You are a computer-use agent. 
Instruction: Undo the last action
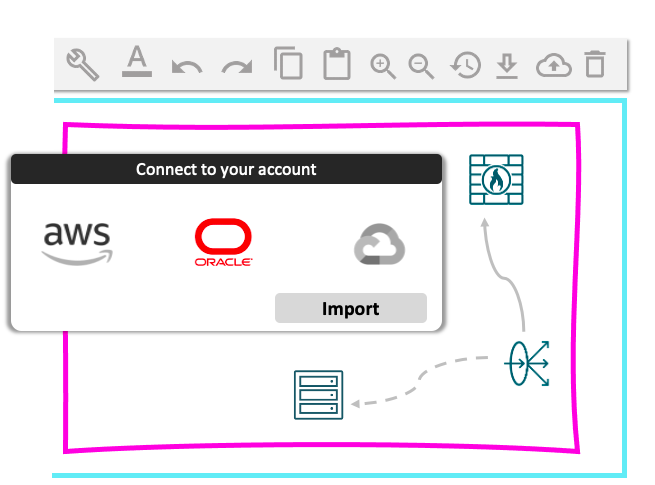(x=187, y=66)
